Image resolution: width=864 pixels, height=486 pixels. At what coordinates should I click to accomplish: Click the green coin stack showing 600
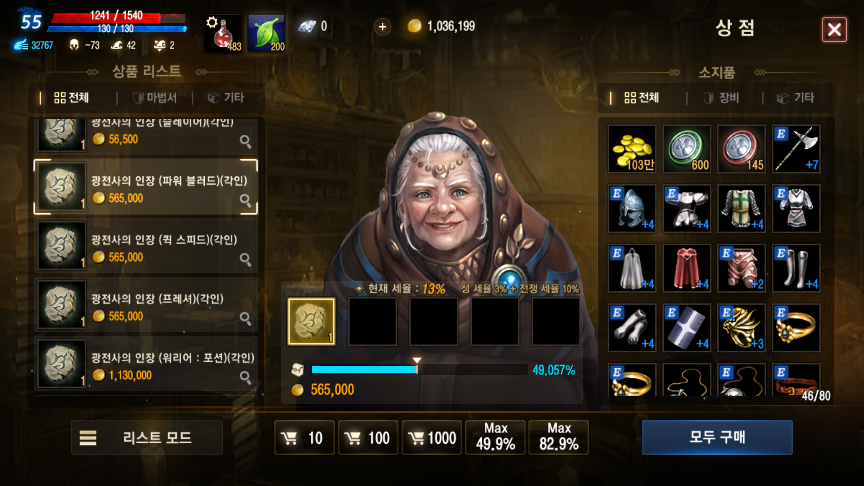tap(687, 149)
